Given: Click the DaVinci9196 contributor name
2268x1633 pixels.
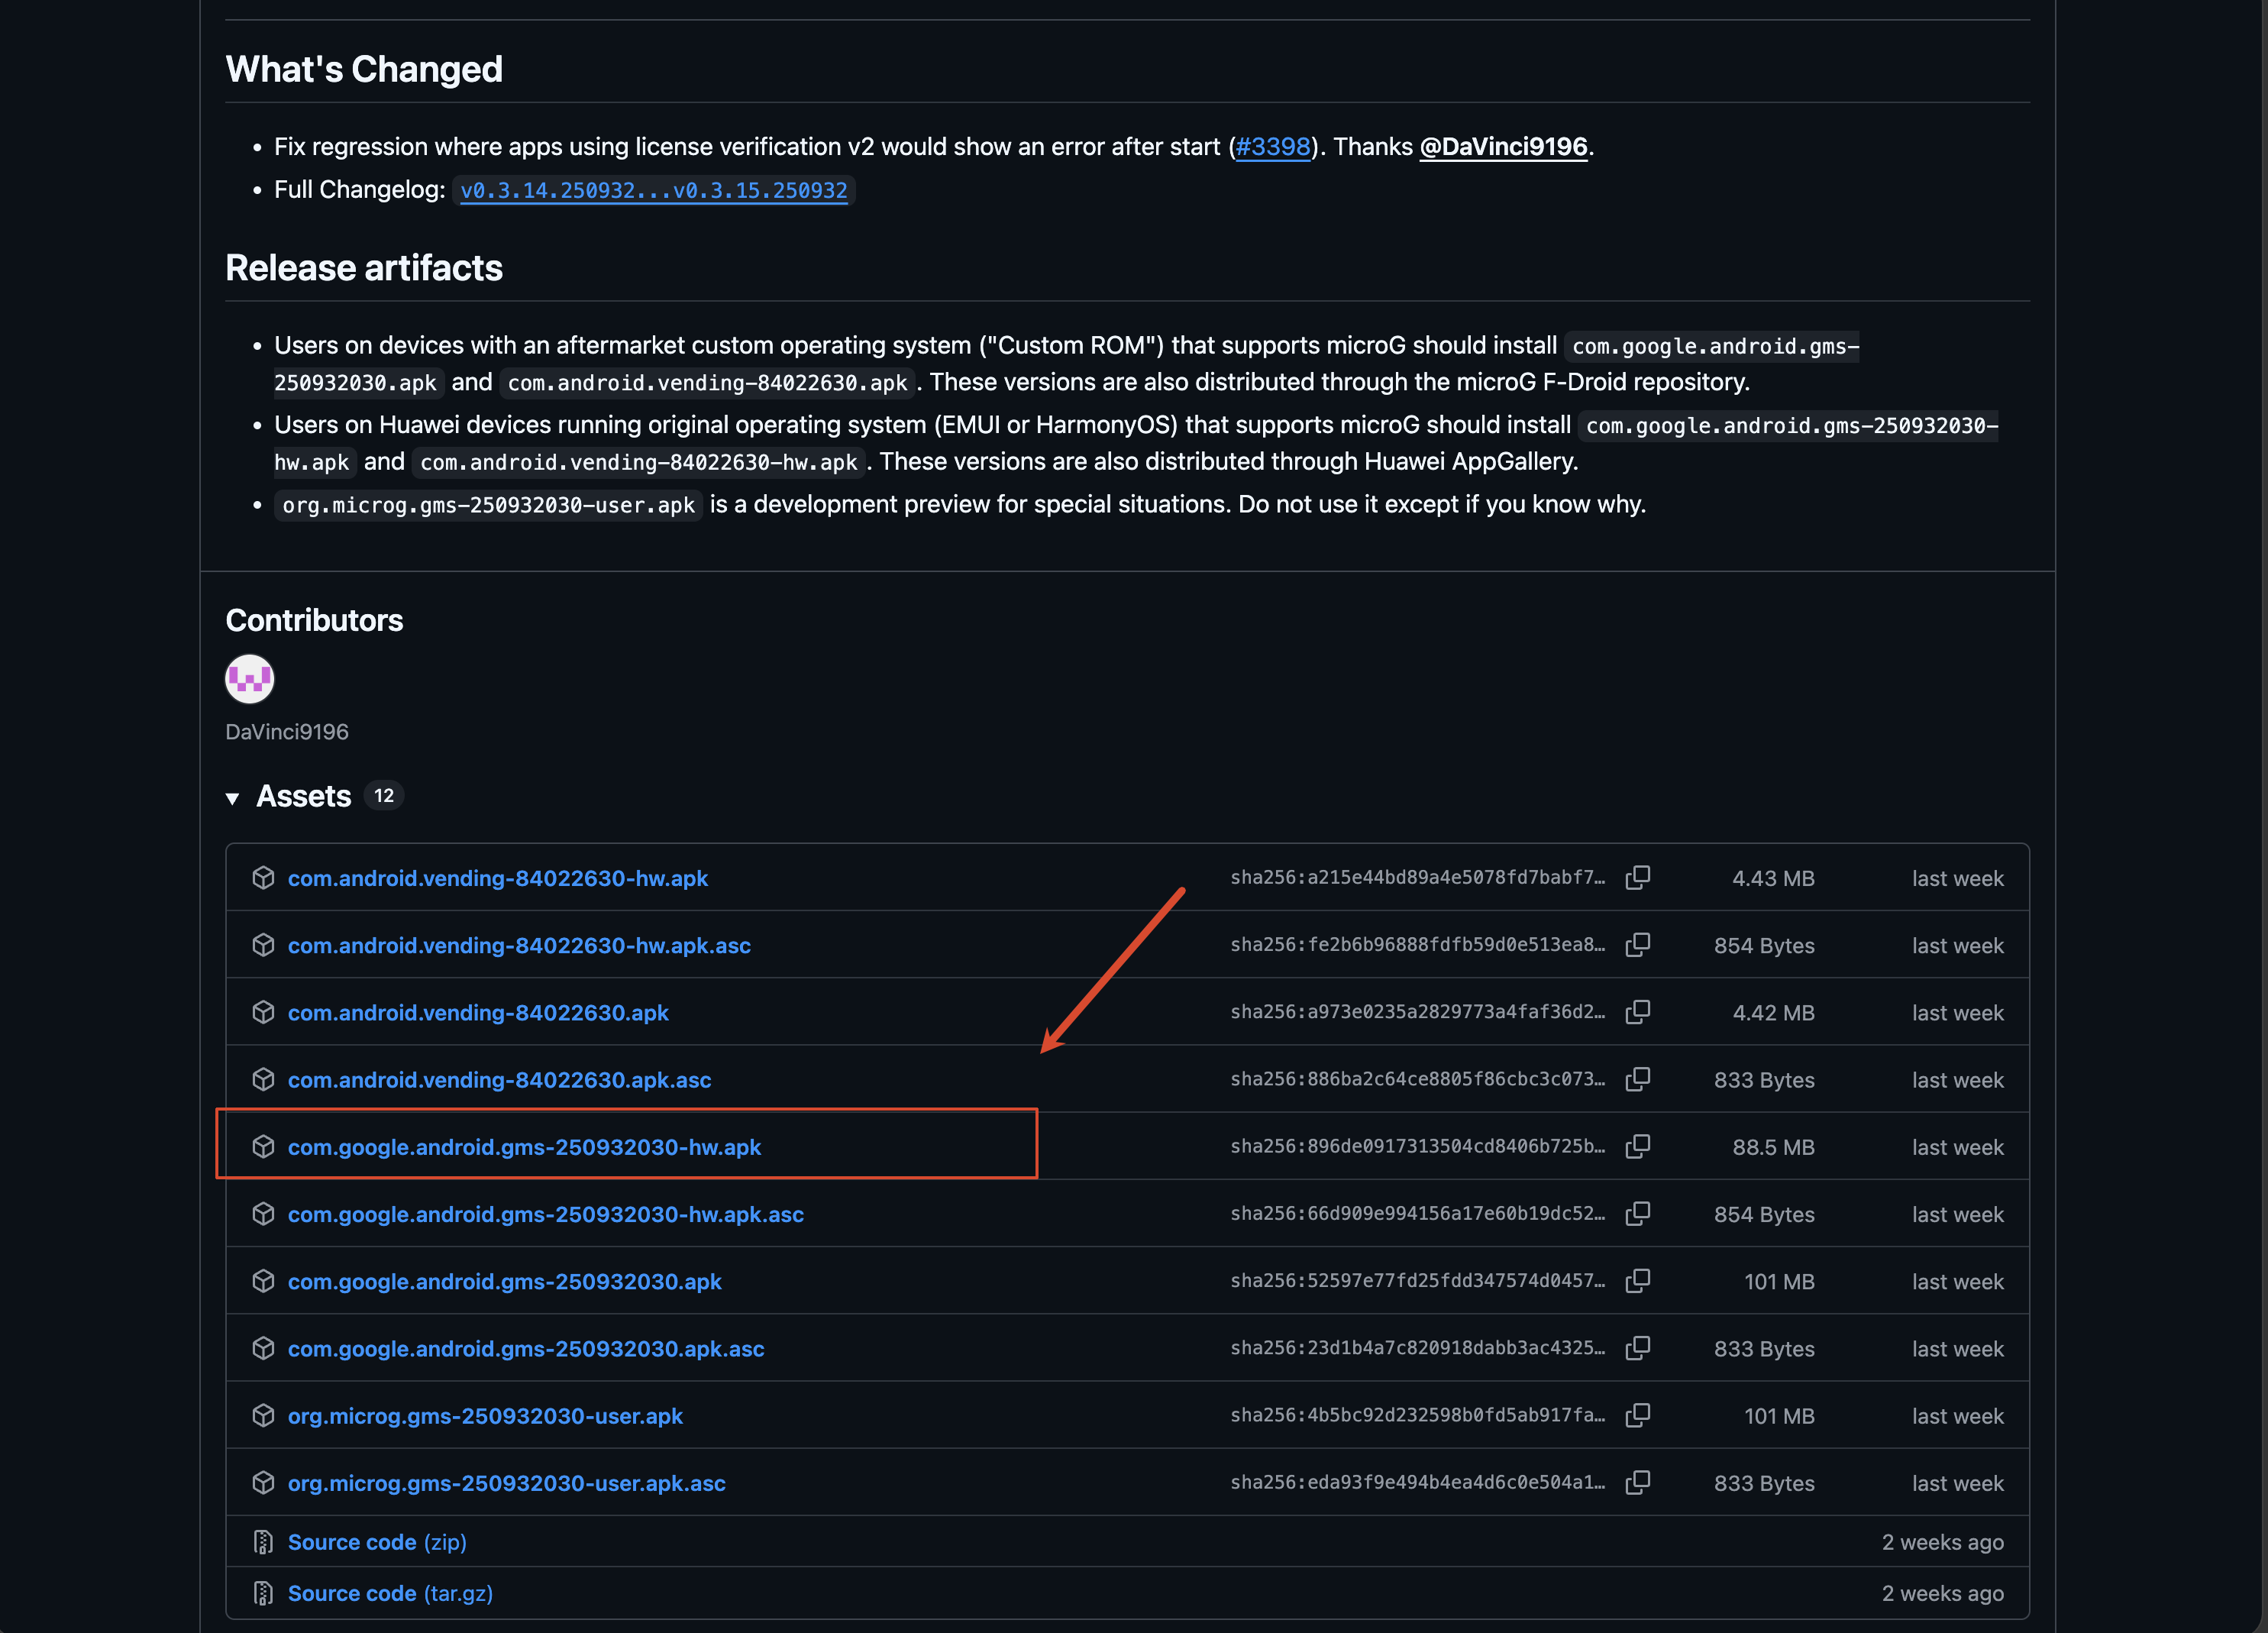Looking at the screenshot, I should [287, 732].
